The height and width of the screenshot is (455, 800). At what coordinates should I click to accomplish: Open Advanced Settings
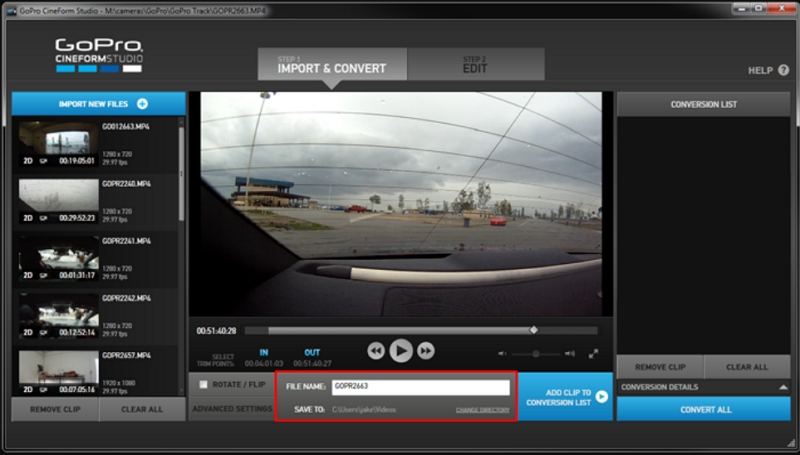[232, 409]
